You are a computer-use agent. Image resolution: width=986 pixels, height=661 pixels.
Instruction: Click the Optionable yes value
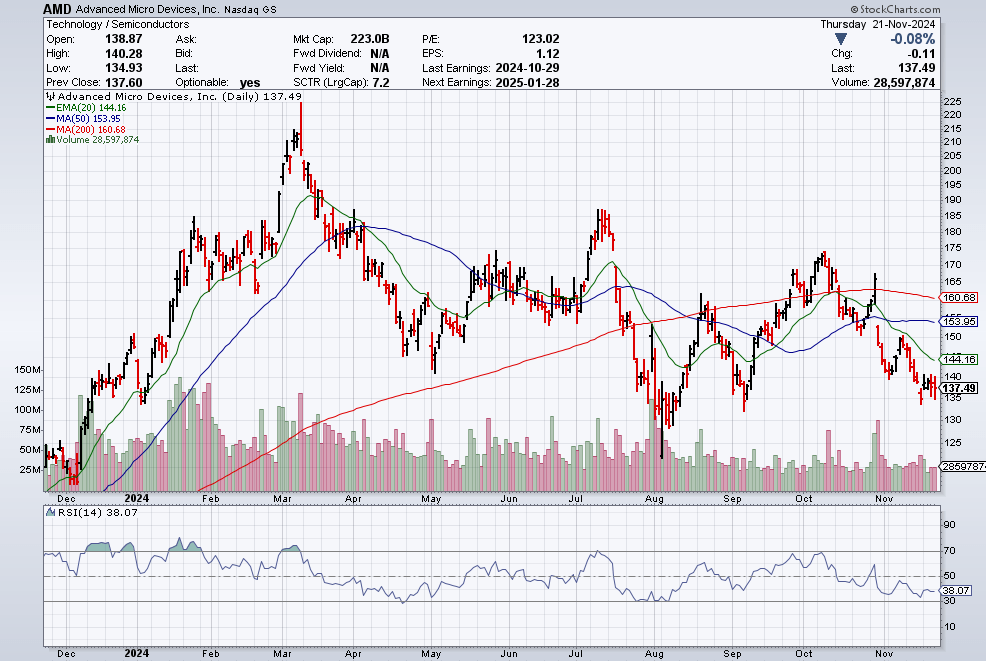[x=250, y=82]
